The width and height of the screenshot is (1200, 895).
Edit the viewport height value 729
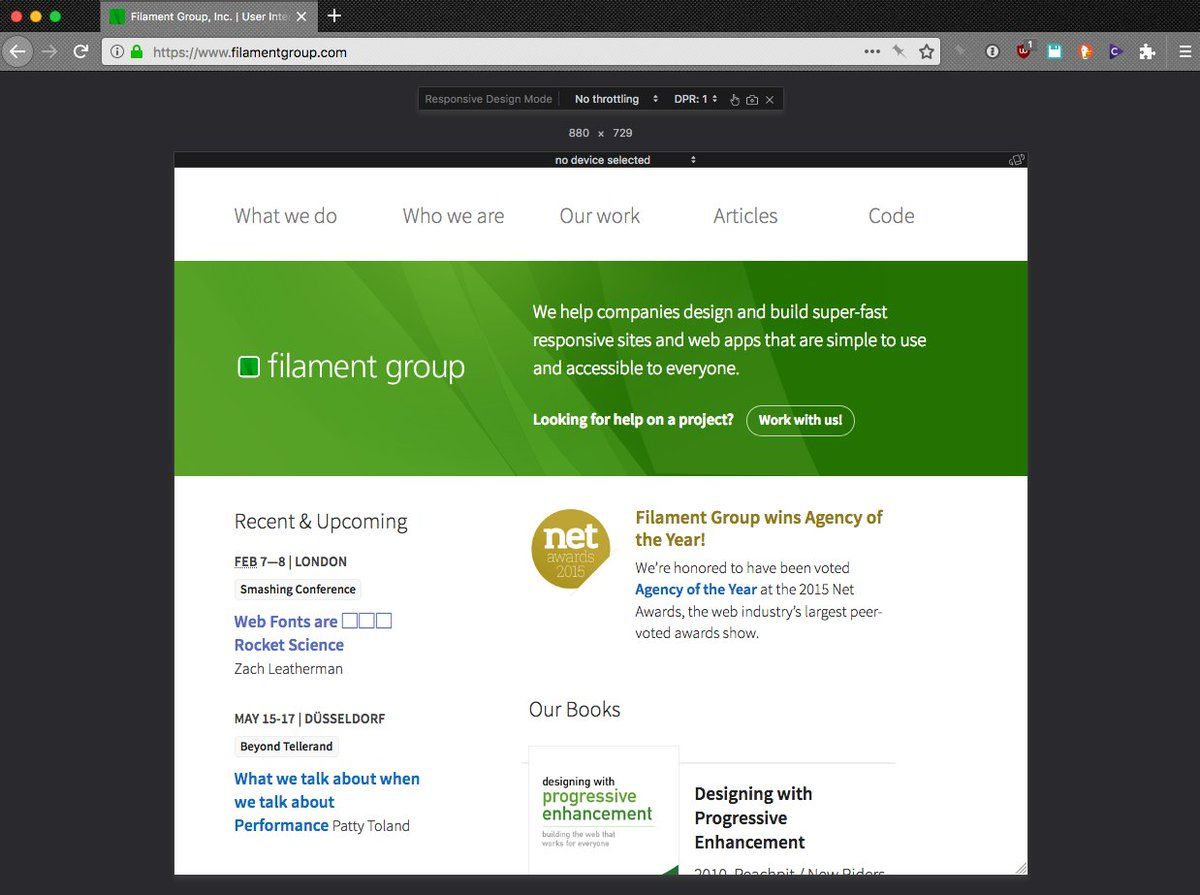pos(622,133)
